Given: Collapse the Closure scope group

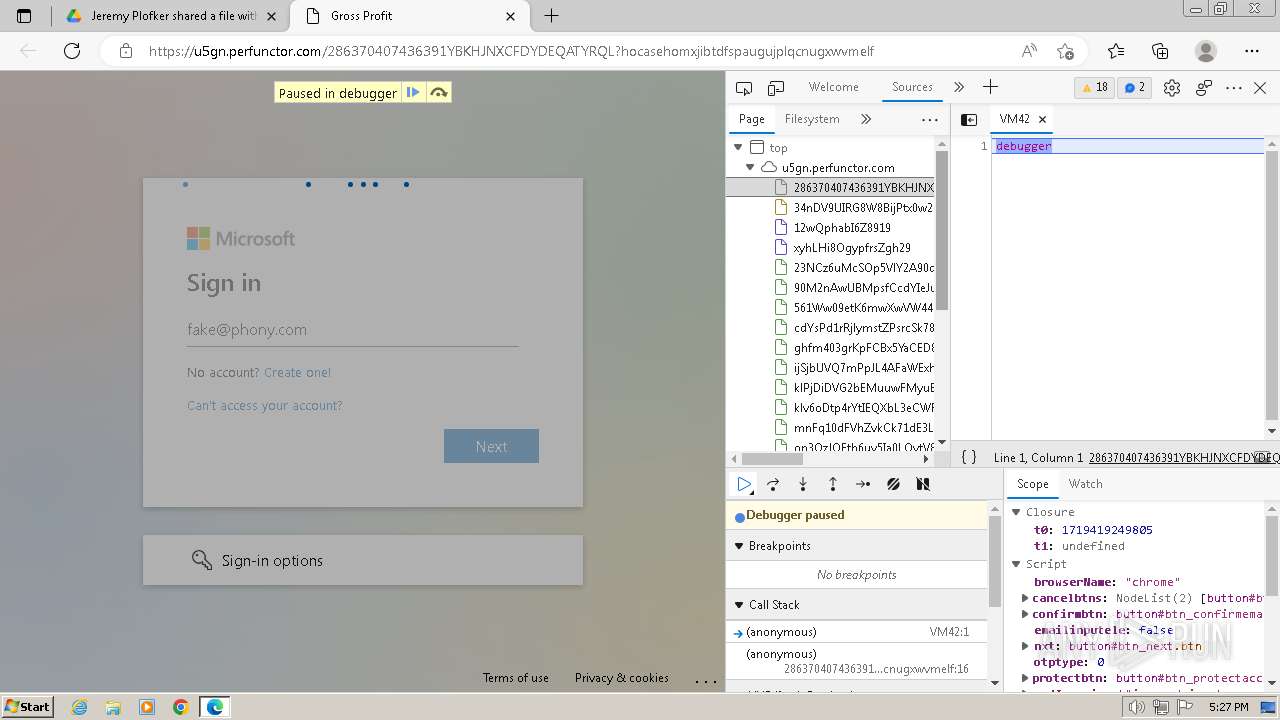Looking at the screenshot, I should tap(1016, 512).
